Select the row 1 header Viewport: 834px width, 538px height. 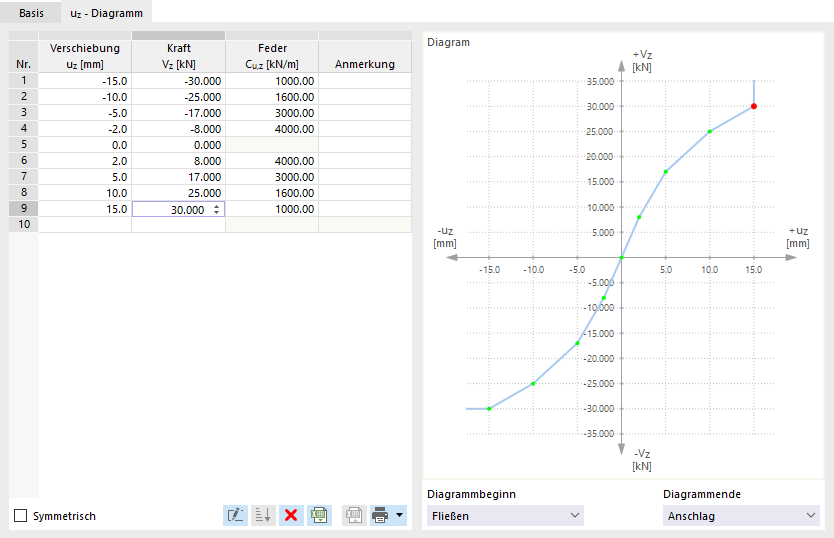[x=23, y=80]
